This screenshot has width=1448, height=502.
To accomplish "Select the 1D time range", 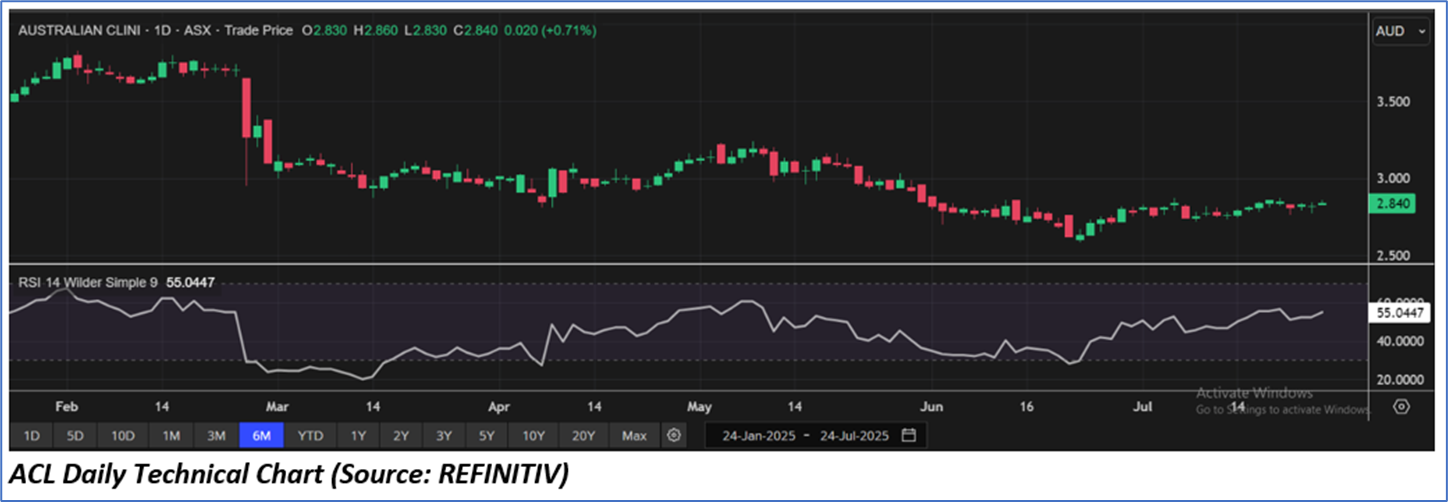I will pos(31,436).
